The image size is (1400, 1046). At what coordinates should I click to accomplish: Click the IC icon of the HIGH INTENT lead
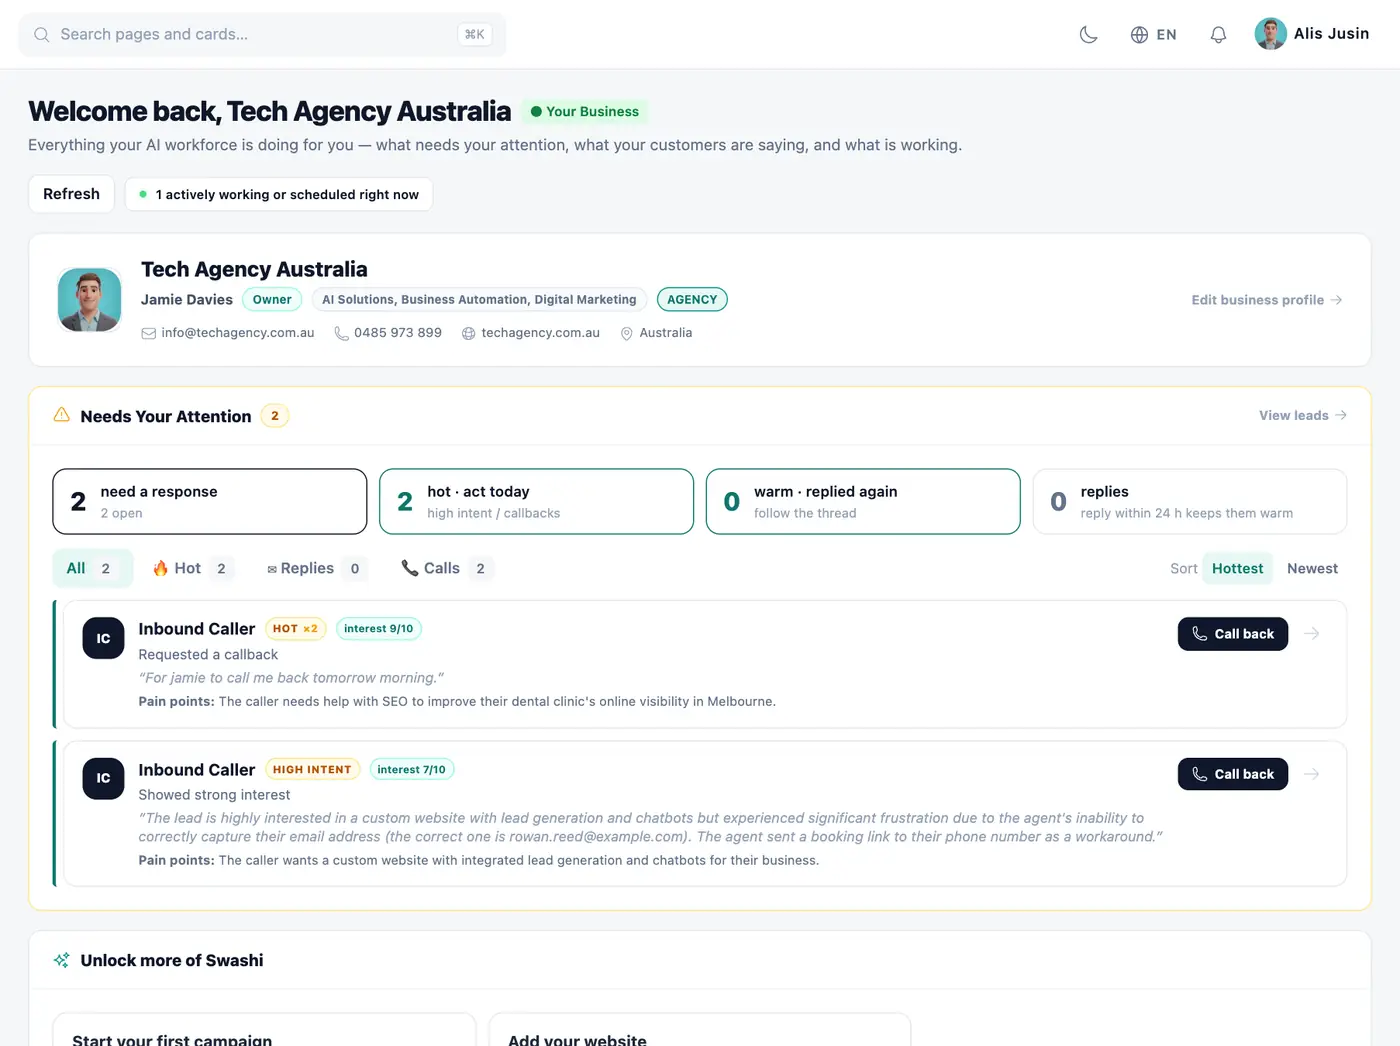pyautogui.click(x=103, y=778)
